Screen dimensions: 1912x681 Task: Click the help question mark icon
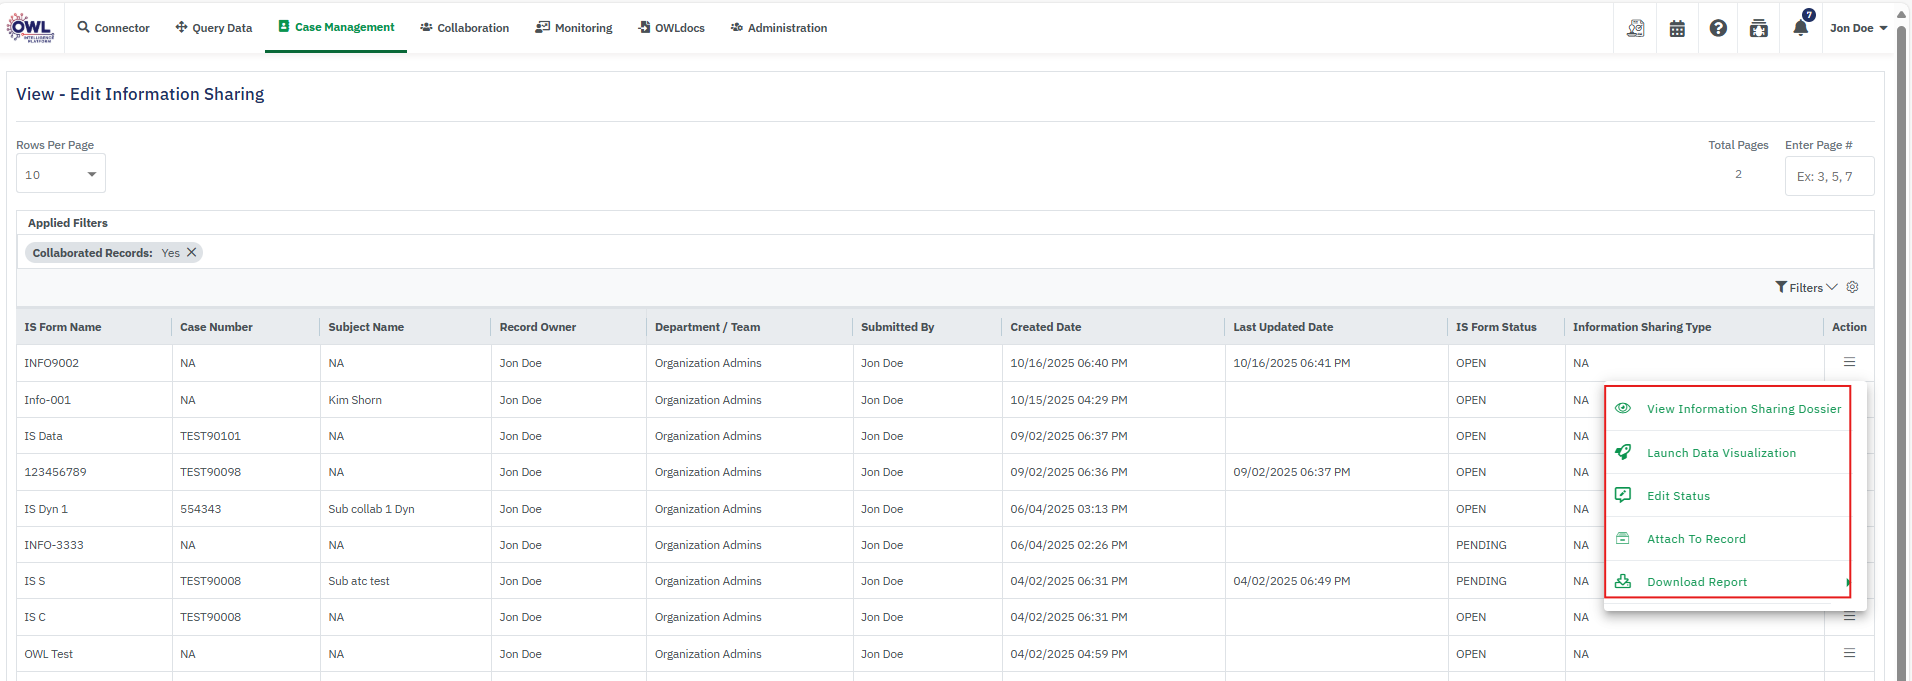[1718, 28]
